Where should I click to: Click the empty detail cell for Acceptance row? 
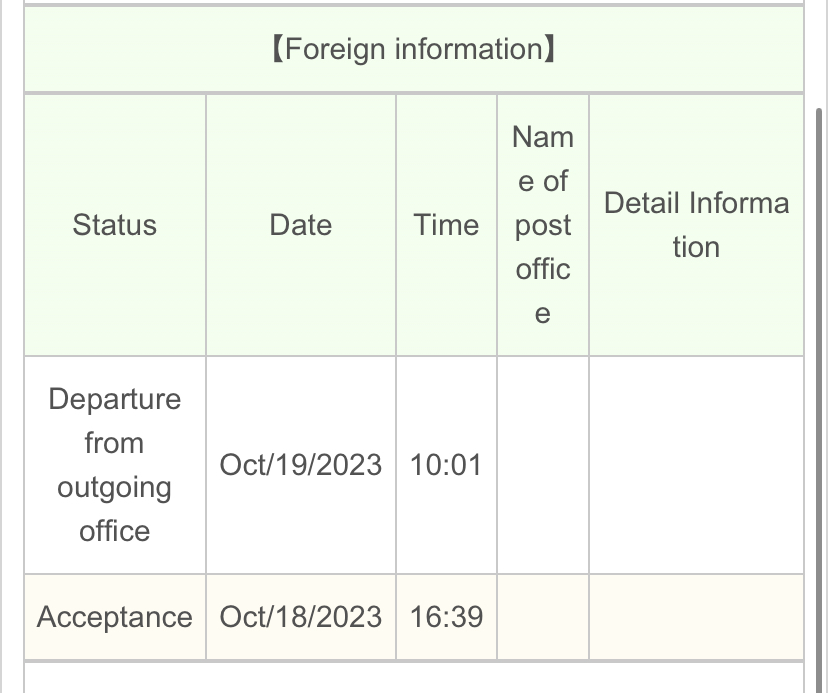tap(696, 617)
